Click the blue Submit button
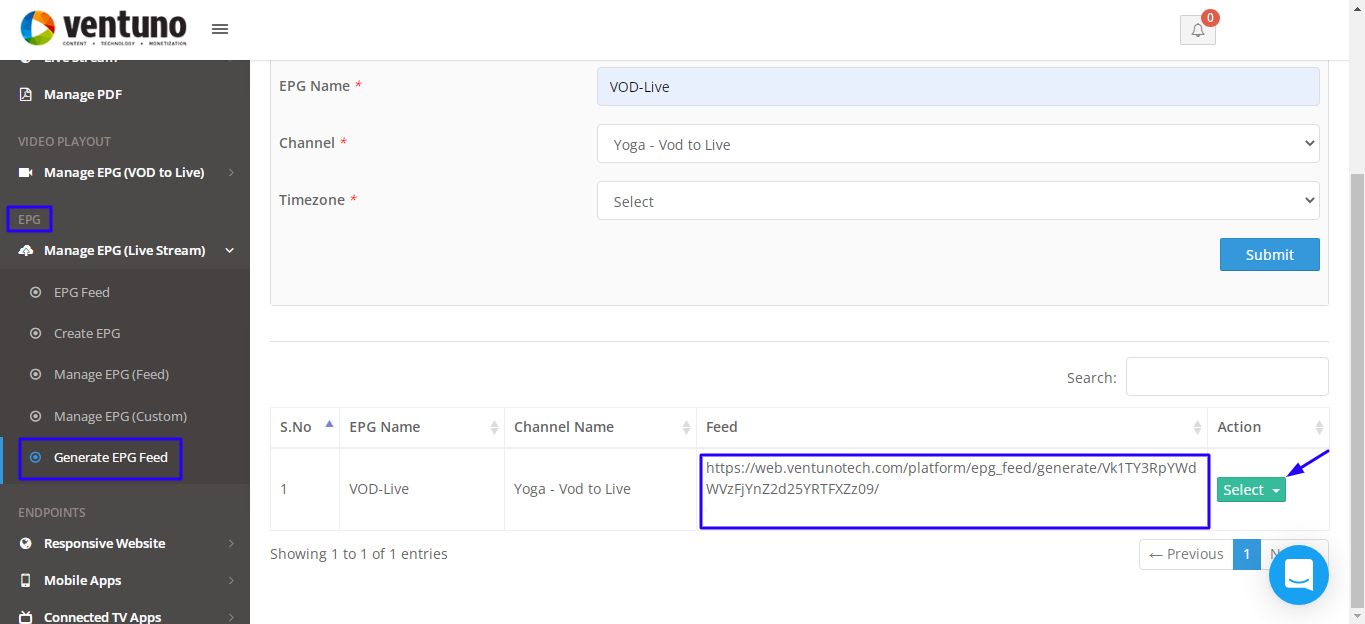Screen dimensions: 1365x624 1269,254
